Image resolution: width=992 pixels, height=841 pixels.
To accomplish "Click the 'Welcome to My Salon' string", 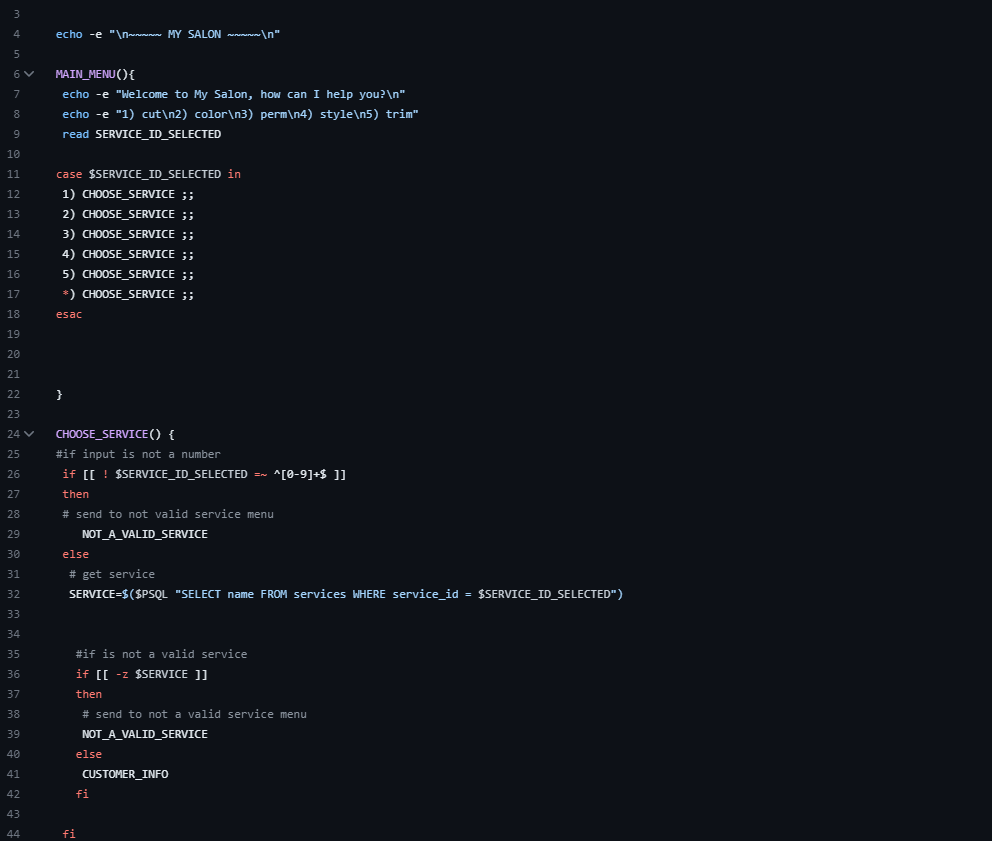I will (260, 94).
